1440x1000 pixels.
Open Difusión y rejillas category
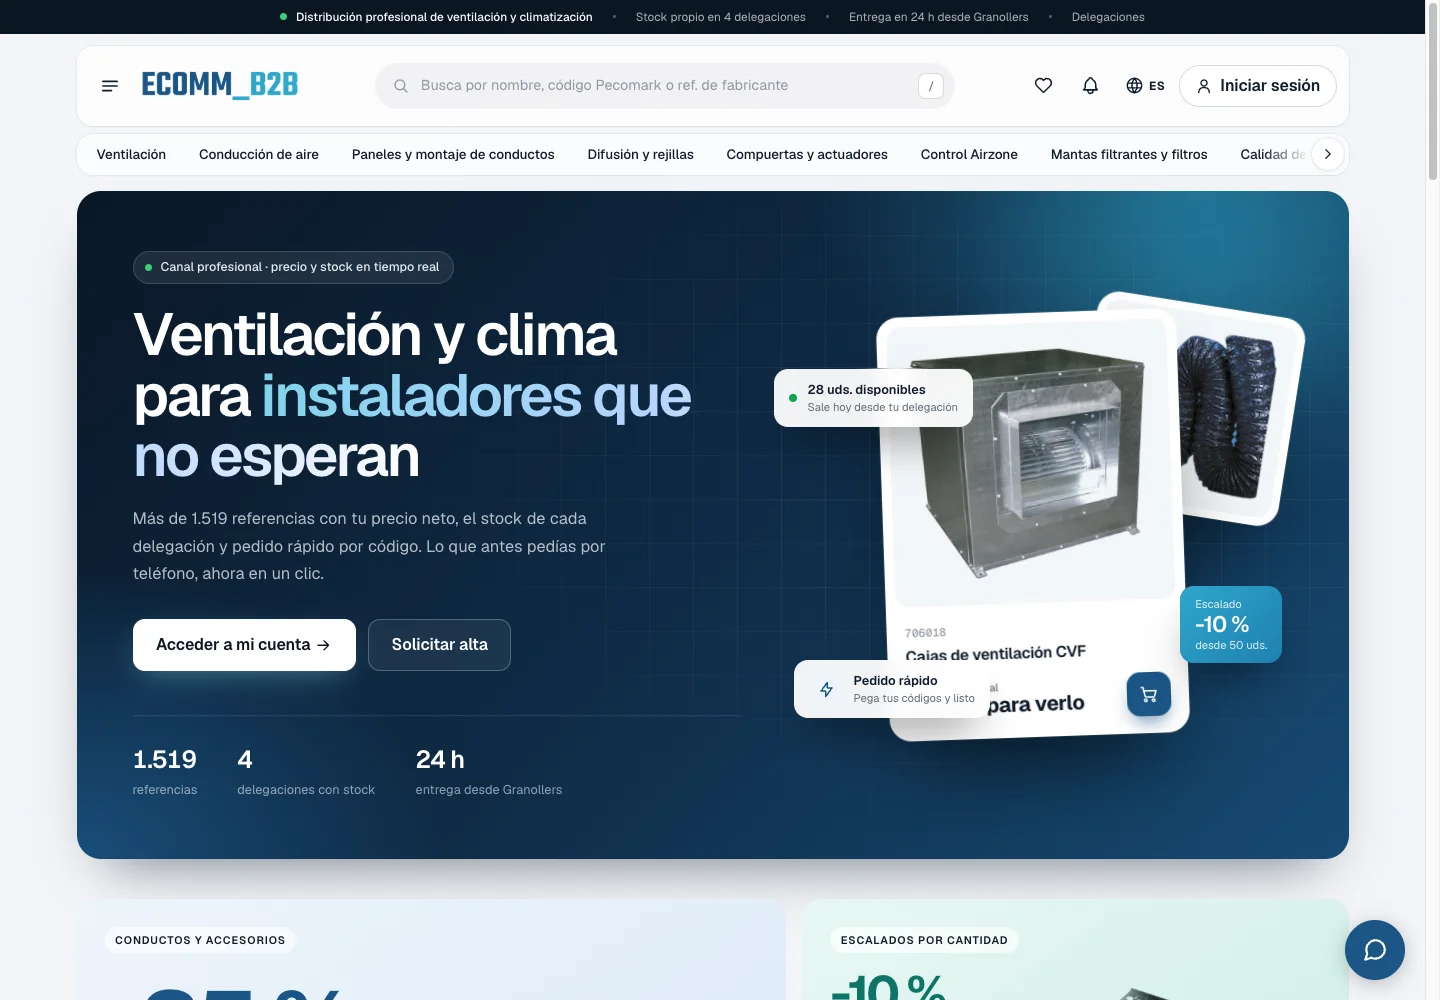pyautogui.click(x=640, y=154)
